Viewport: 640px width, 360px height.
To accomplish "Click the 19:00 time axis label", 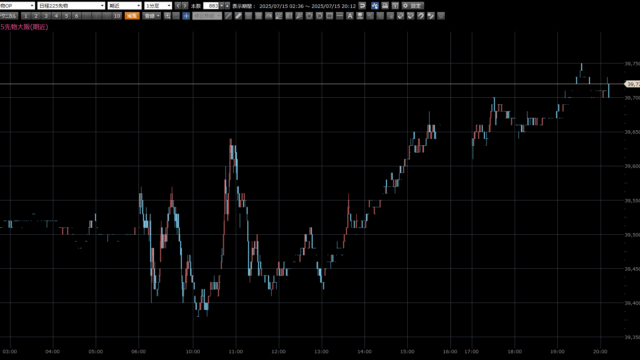I will point(558,351).
